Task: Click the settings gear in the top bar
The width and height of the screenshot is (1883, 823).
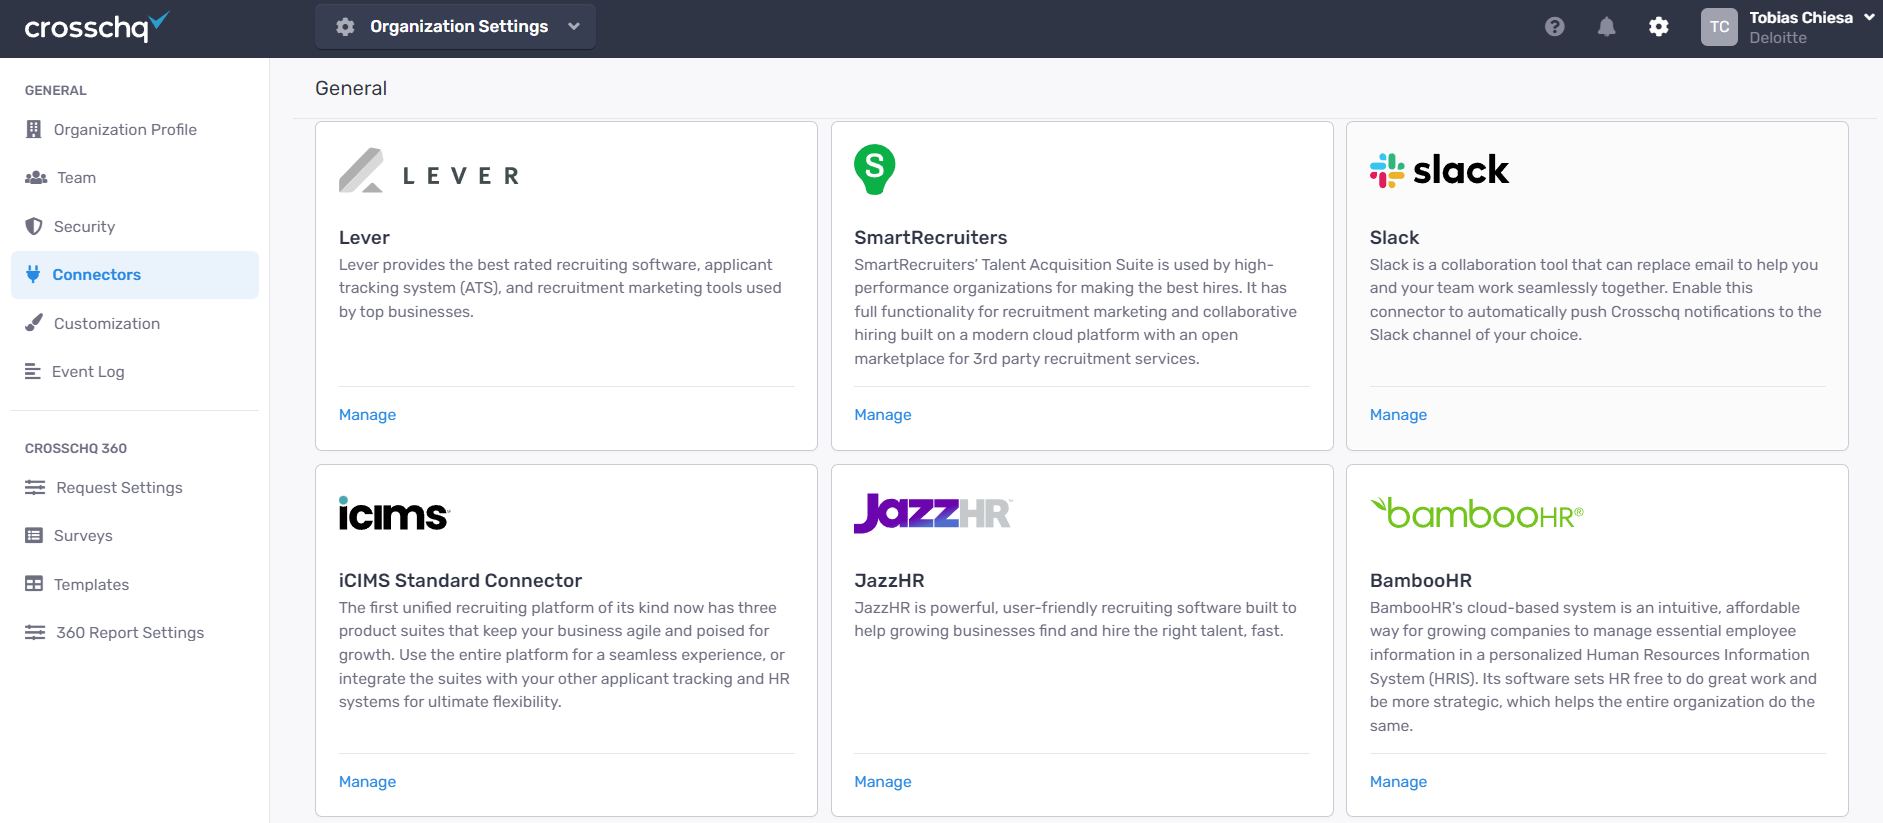Action: pyautogui.click(x=1659, y=27)
